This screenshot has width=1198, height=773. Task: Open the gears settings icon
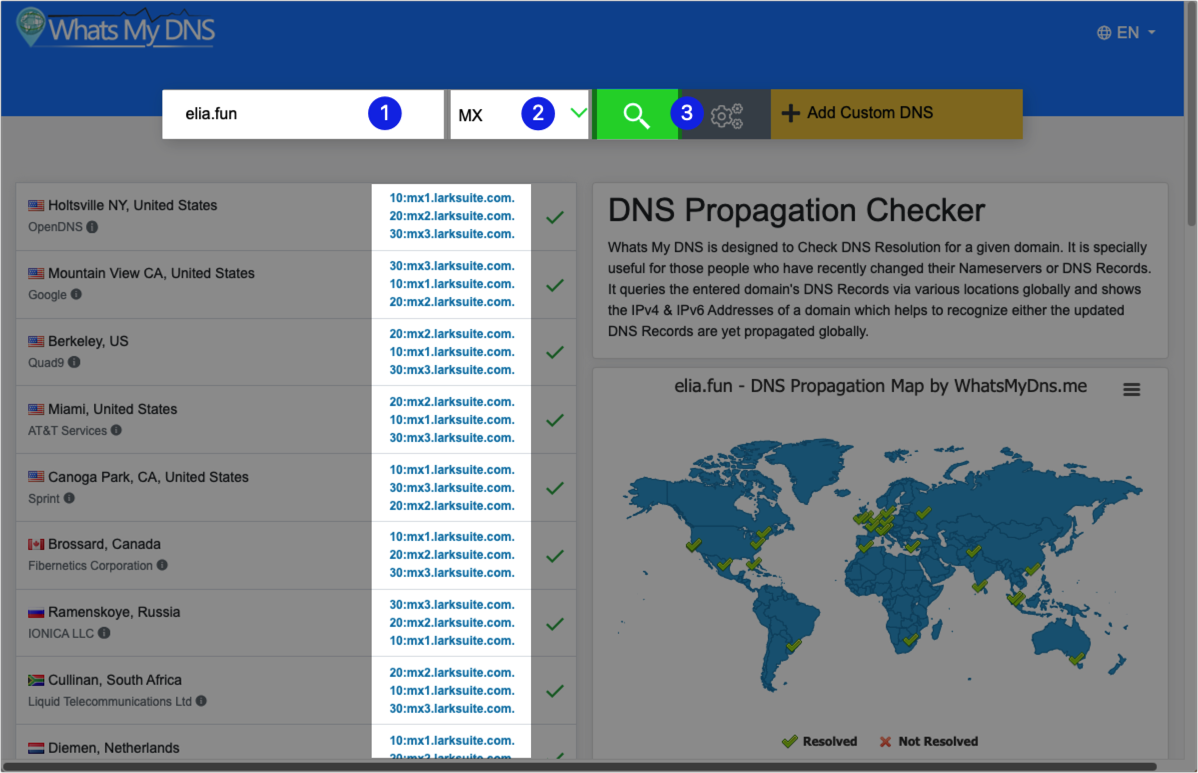coord(727,115)
